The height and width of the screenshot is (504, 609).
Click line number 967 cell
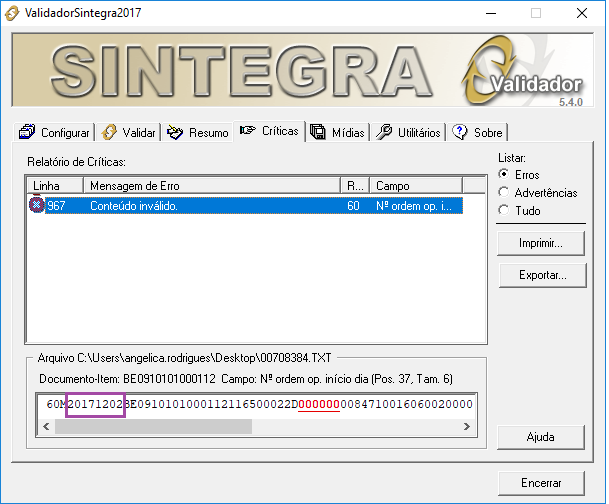click(56, 206)
